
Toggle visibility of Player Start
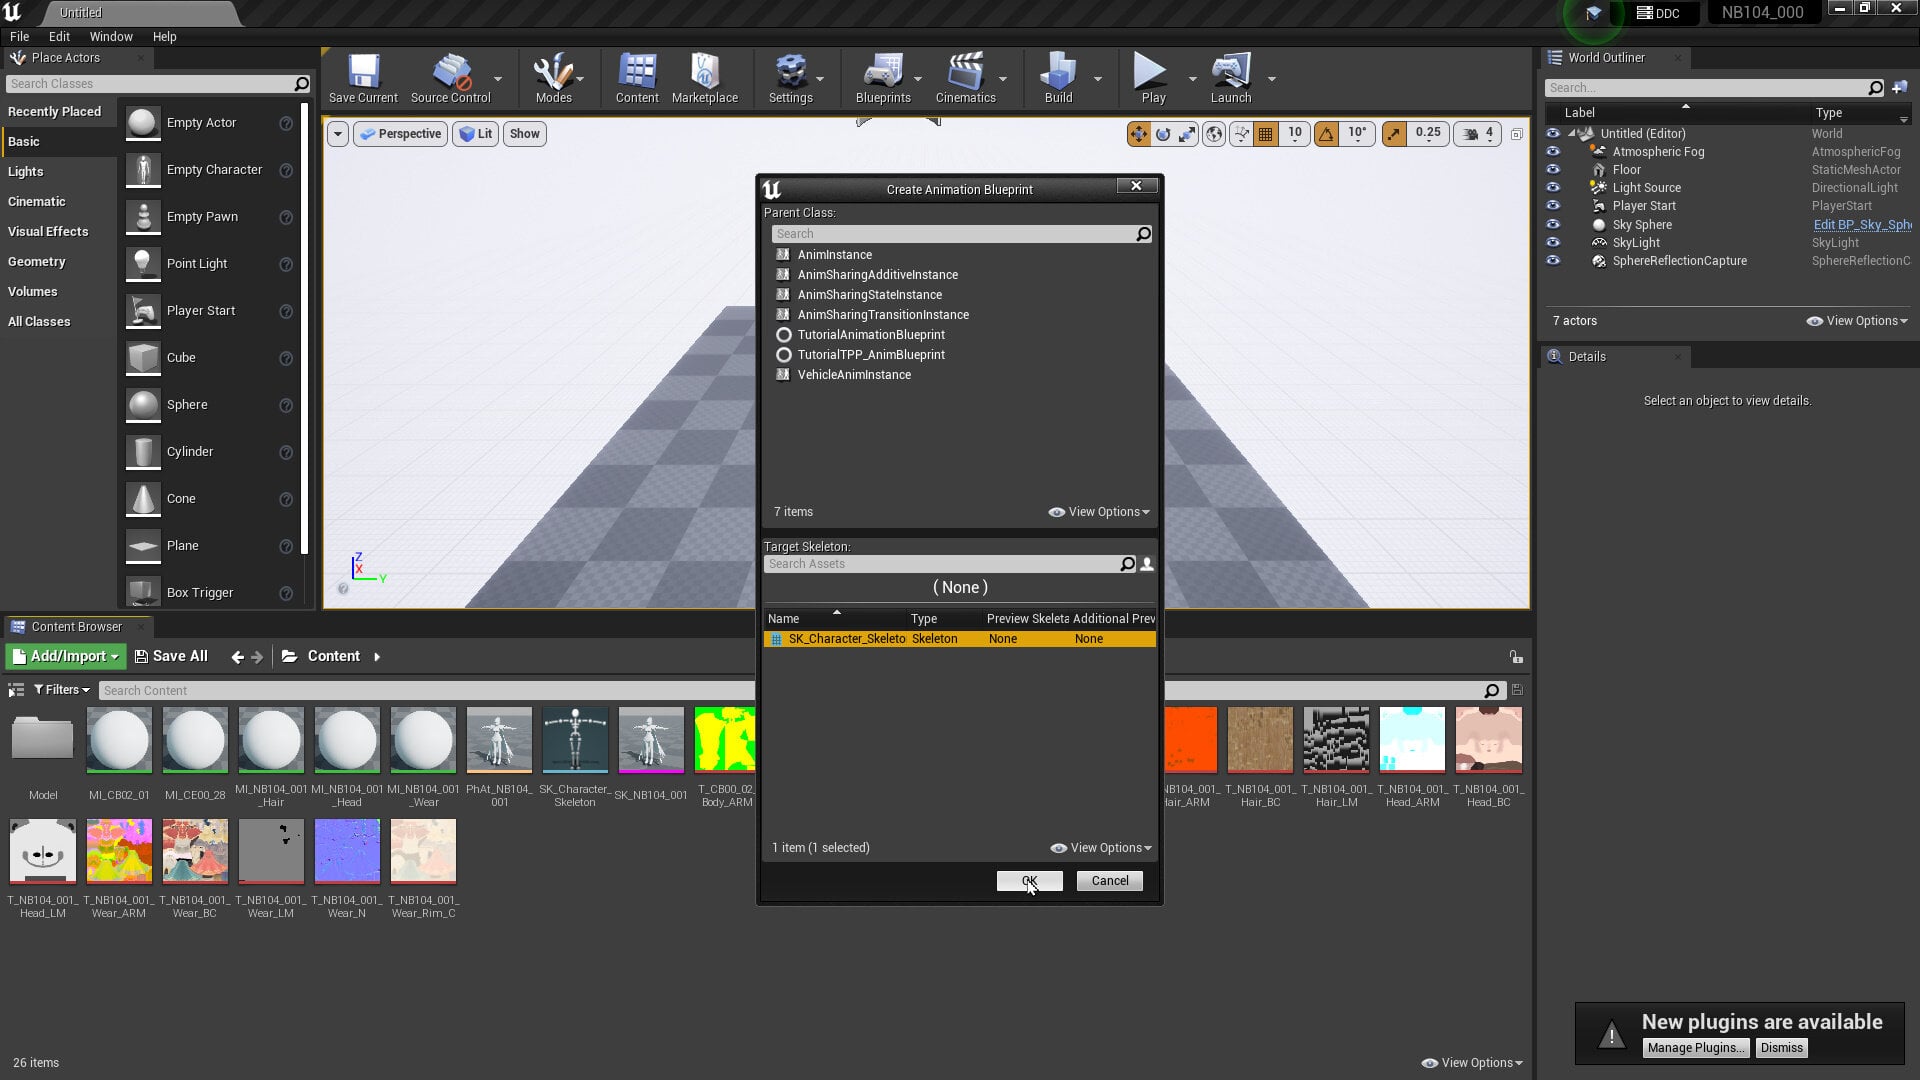pyautogui.click(x=1553, y=206)
